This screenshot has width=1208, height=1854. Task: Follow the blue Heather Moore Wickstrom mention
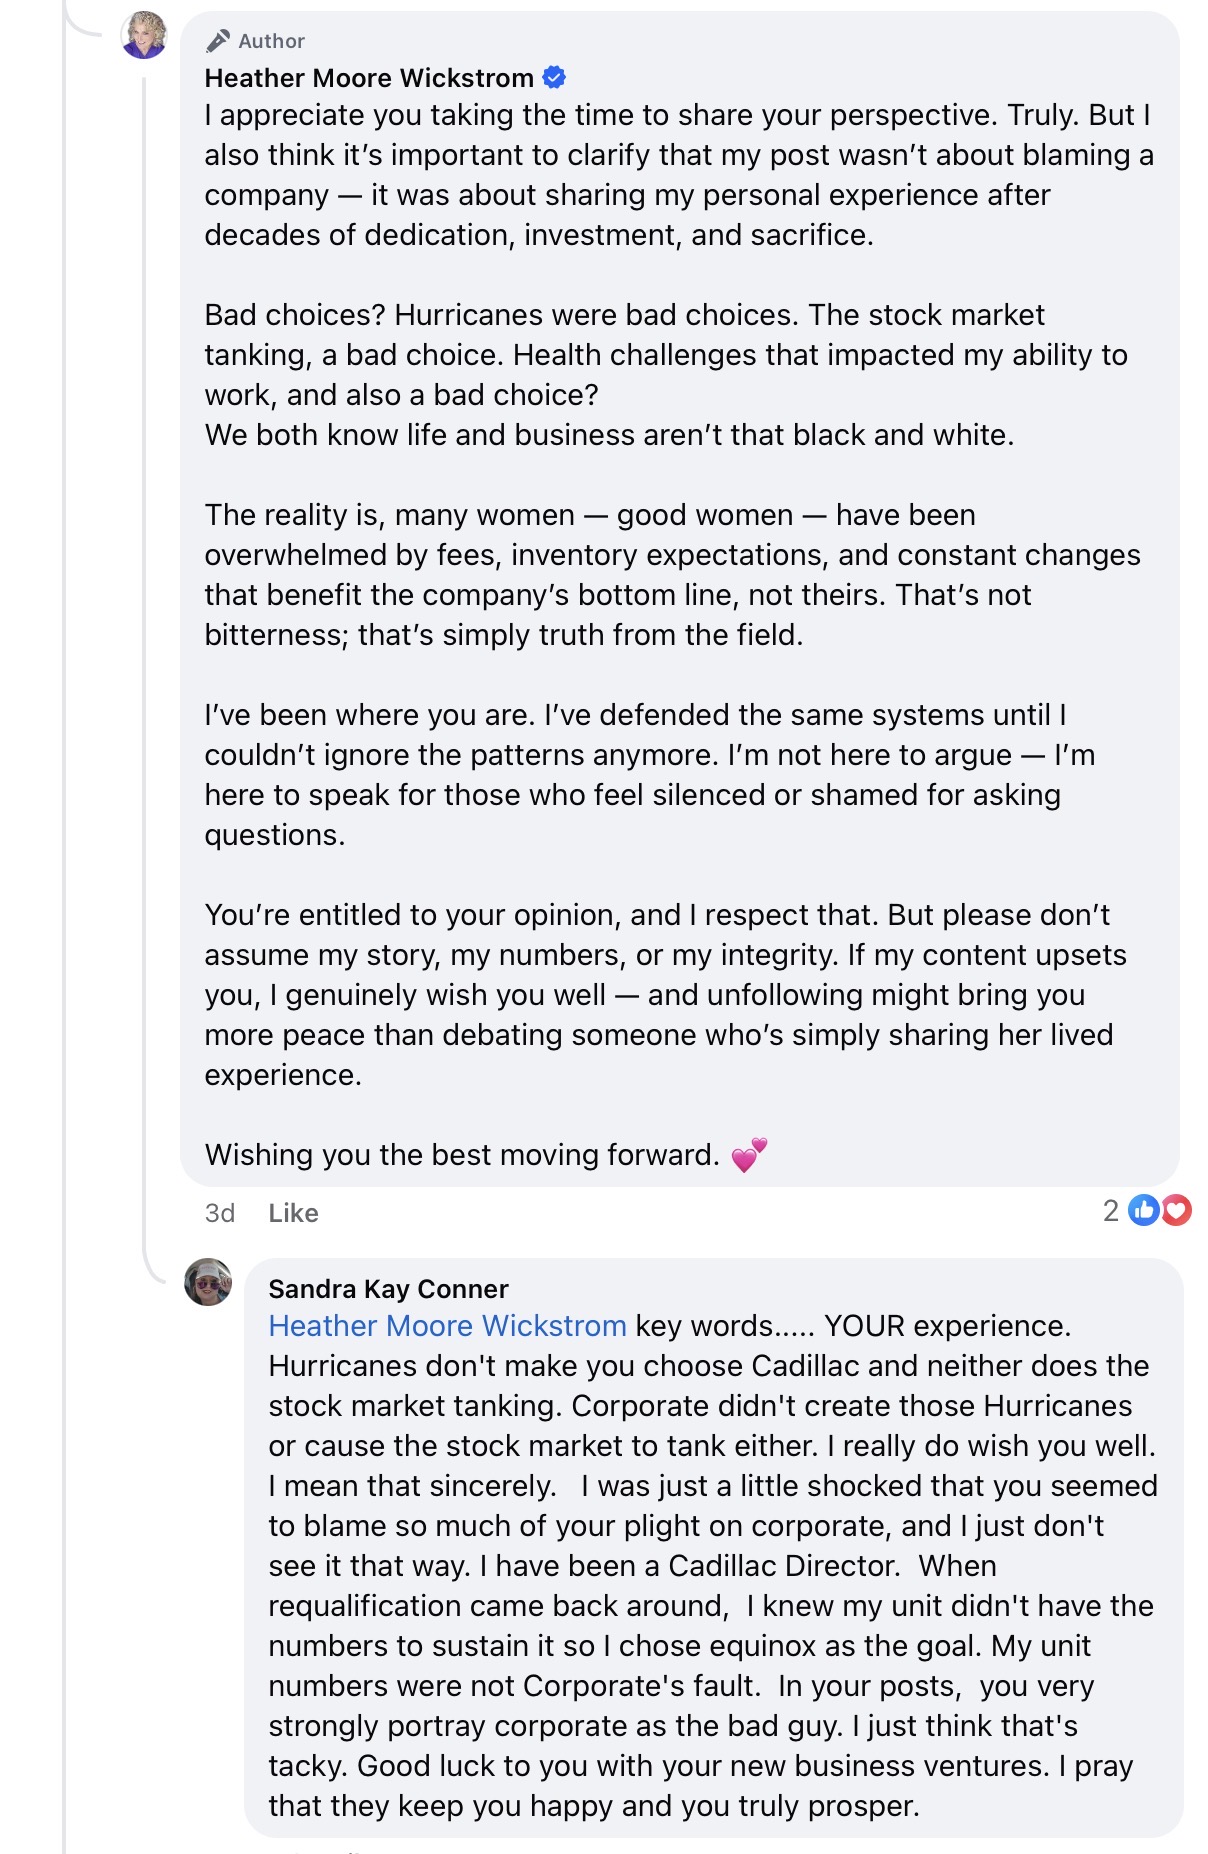(447, 1326)
